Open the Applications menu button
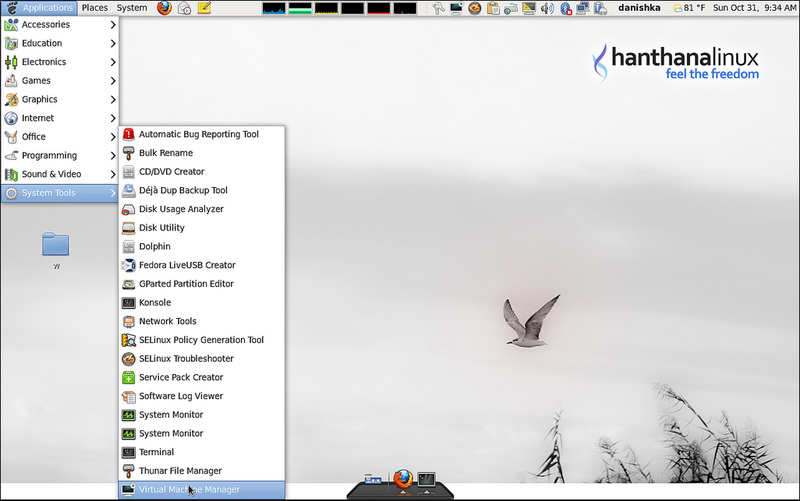Screen dimensions: 800x501 pos(39,8)
